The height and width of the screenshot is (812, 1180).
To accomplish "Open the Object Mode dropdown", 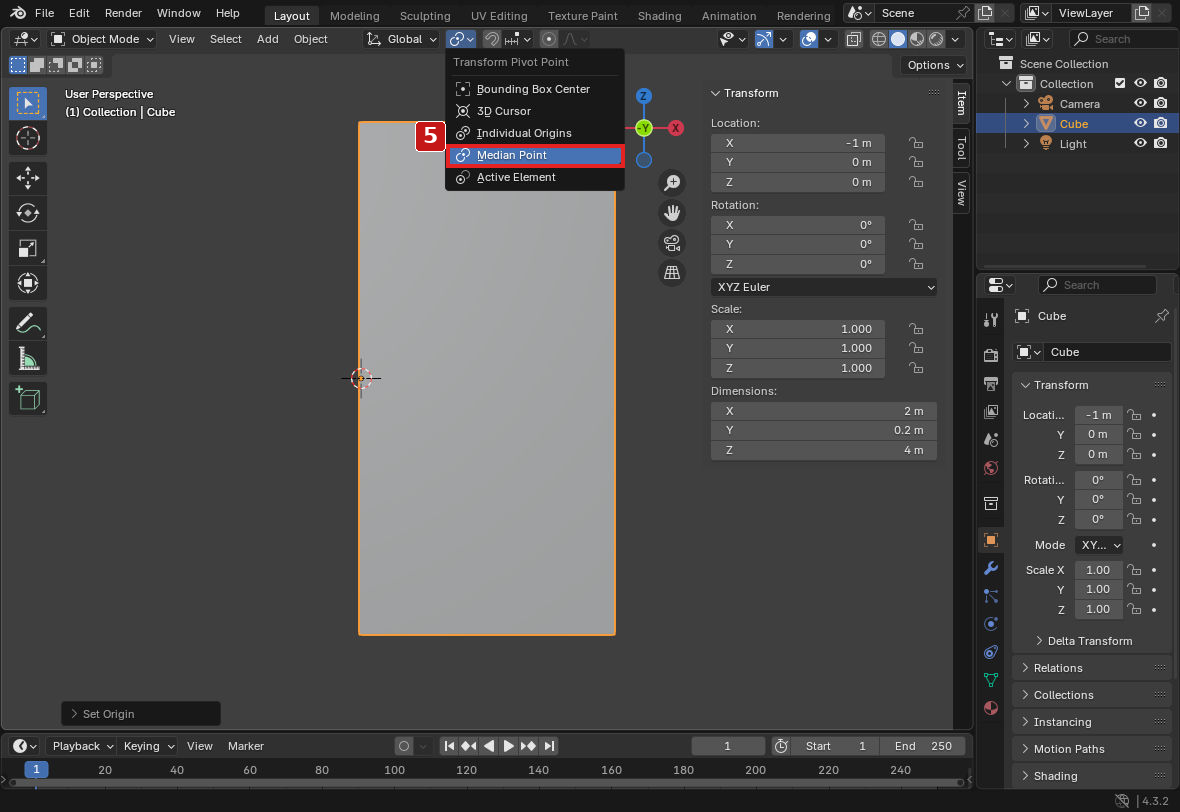I will 102,39.
